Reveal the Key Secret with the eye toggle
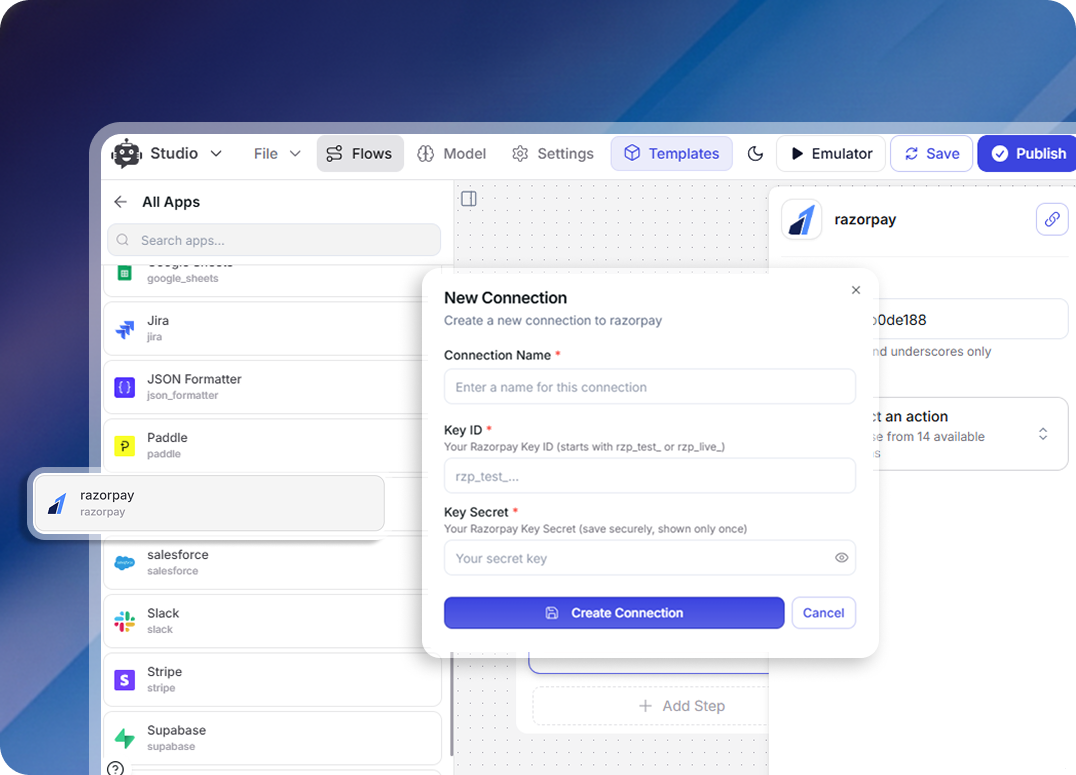1076x775 pixels. click(x=841, y=558)
